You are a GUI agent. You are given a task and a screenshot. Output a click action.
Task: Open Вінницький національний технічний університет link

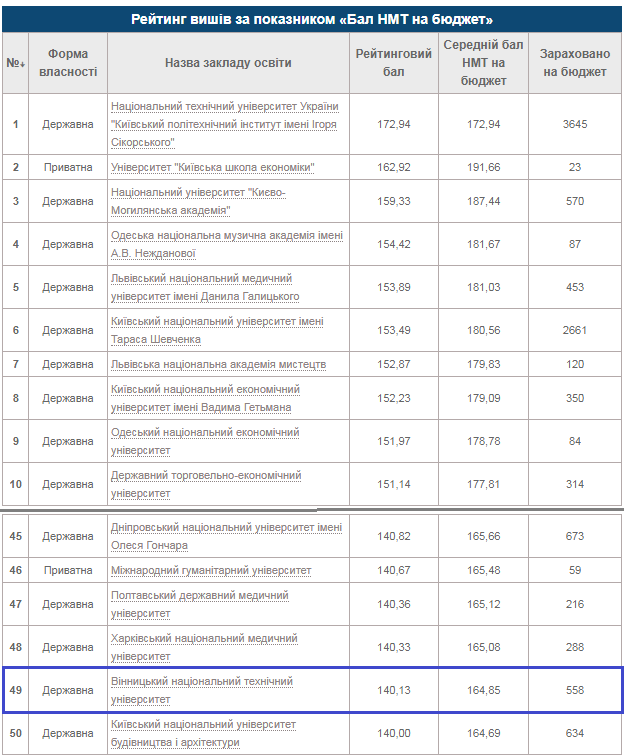pos(202,690)
